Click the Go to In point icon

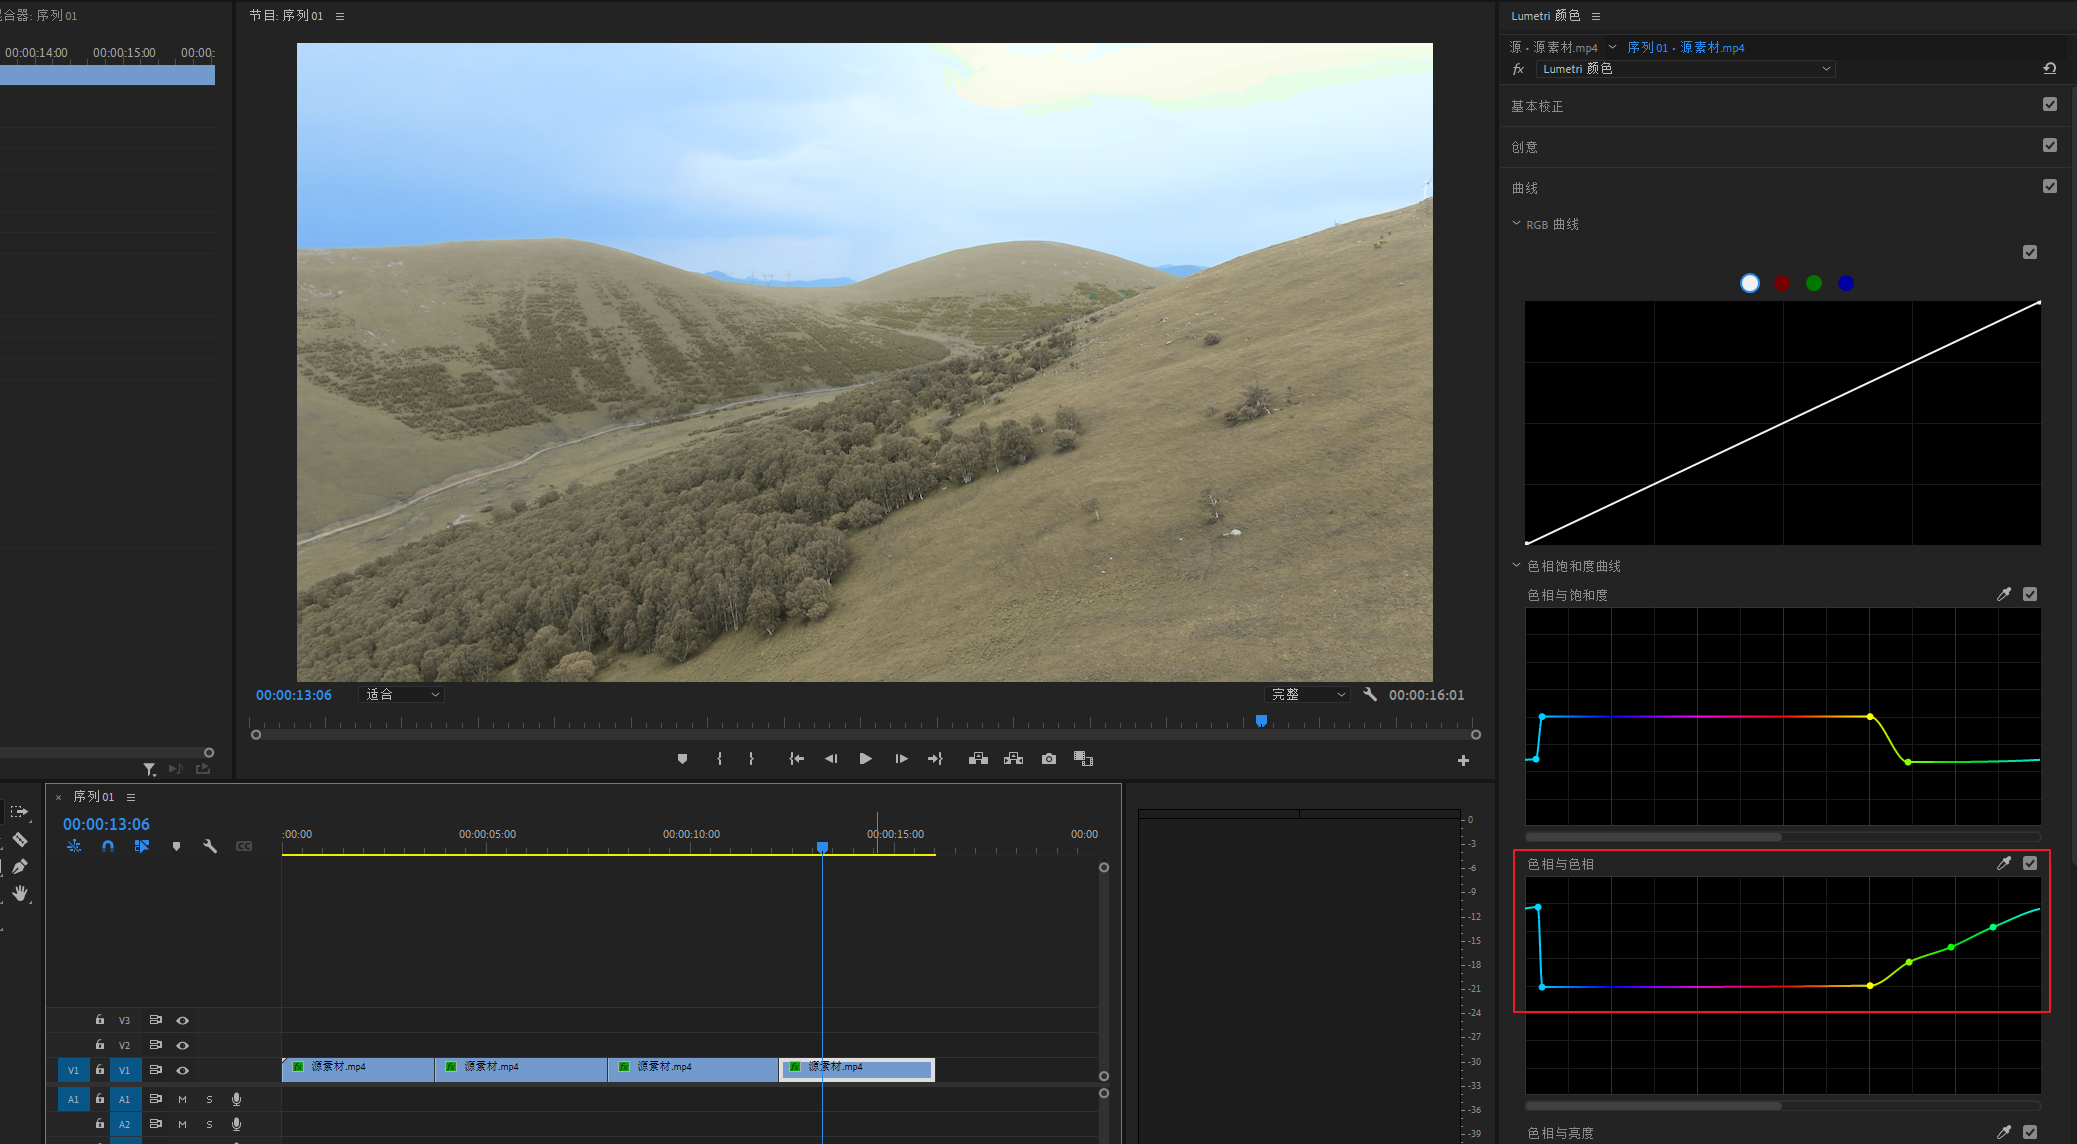(796, 759)
